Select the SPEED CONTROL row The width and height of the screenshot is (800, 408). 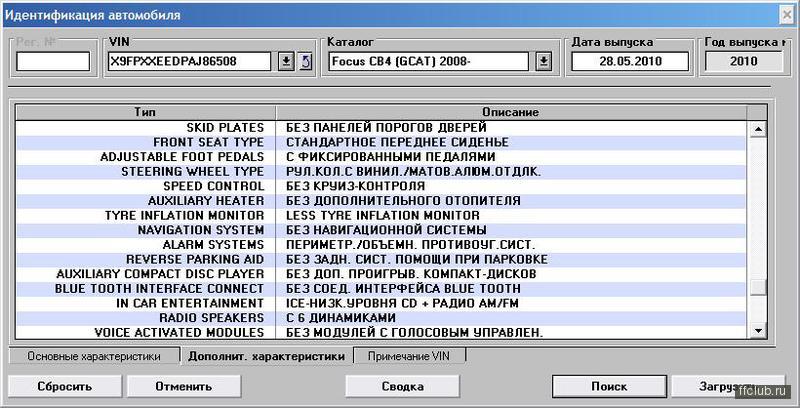[381, 186]
